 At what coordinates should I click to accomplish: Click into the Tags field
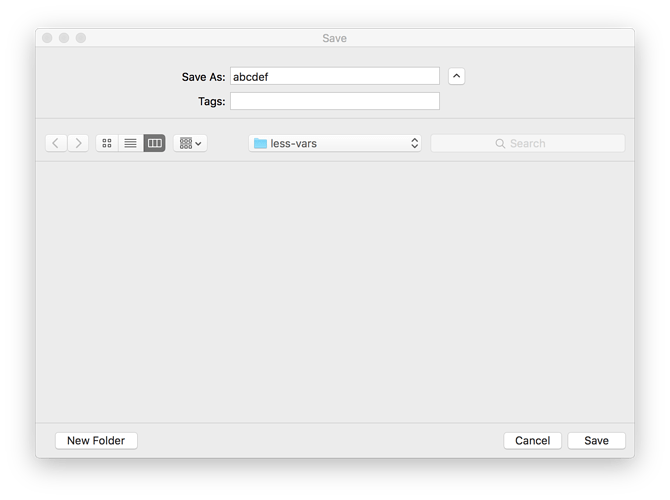point(334,101)
